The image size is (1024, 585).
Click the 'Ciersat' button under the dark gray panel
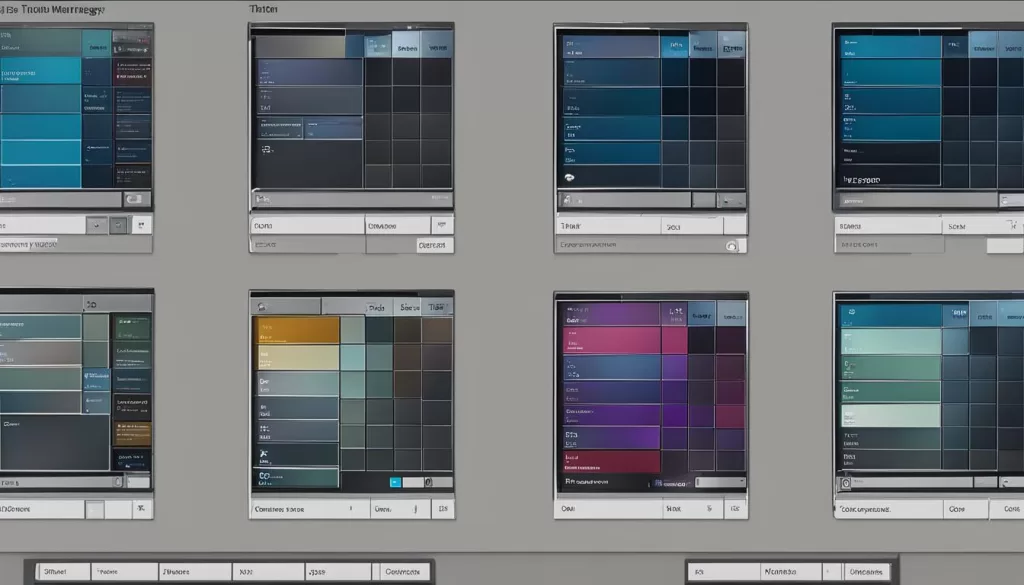(x=435, y=245)
